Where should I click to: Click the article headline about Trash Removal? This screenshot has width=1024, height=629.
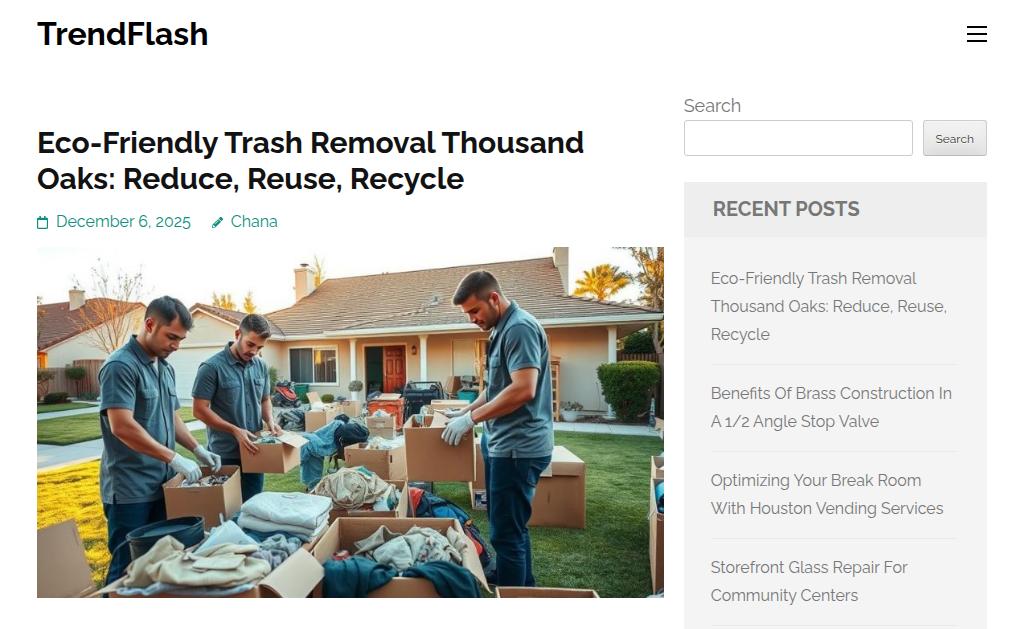pos(310,161)
